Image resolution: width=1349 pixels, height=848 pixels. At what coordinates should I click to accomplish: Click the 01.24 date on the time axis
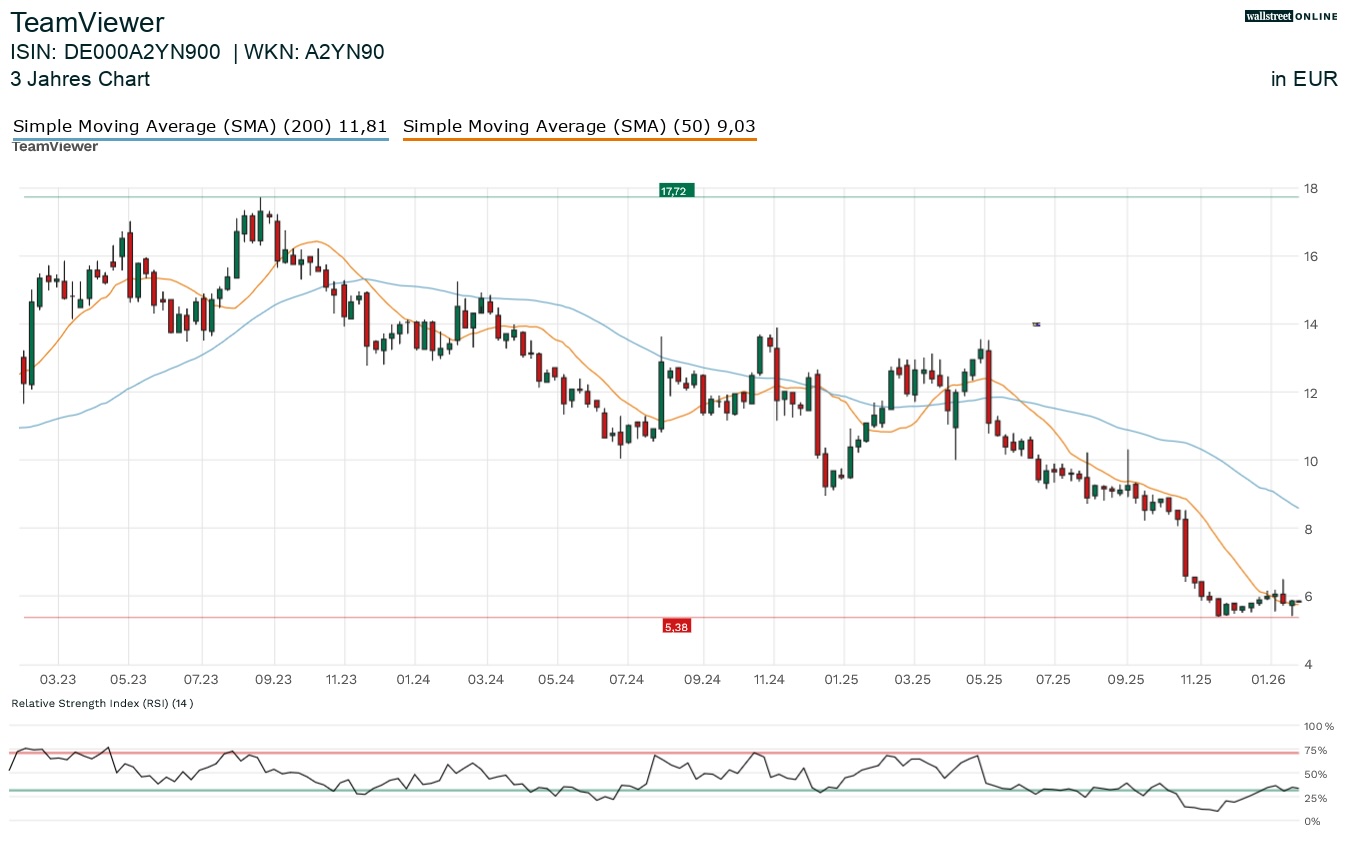pos(413,679)
